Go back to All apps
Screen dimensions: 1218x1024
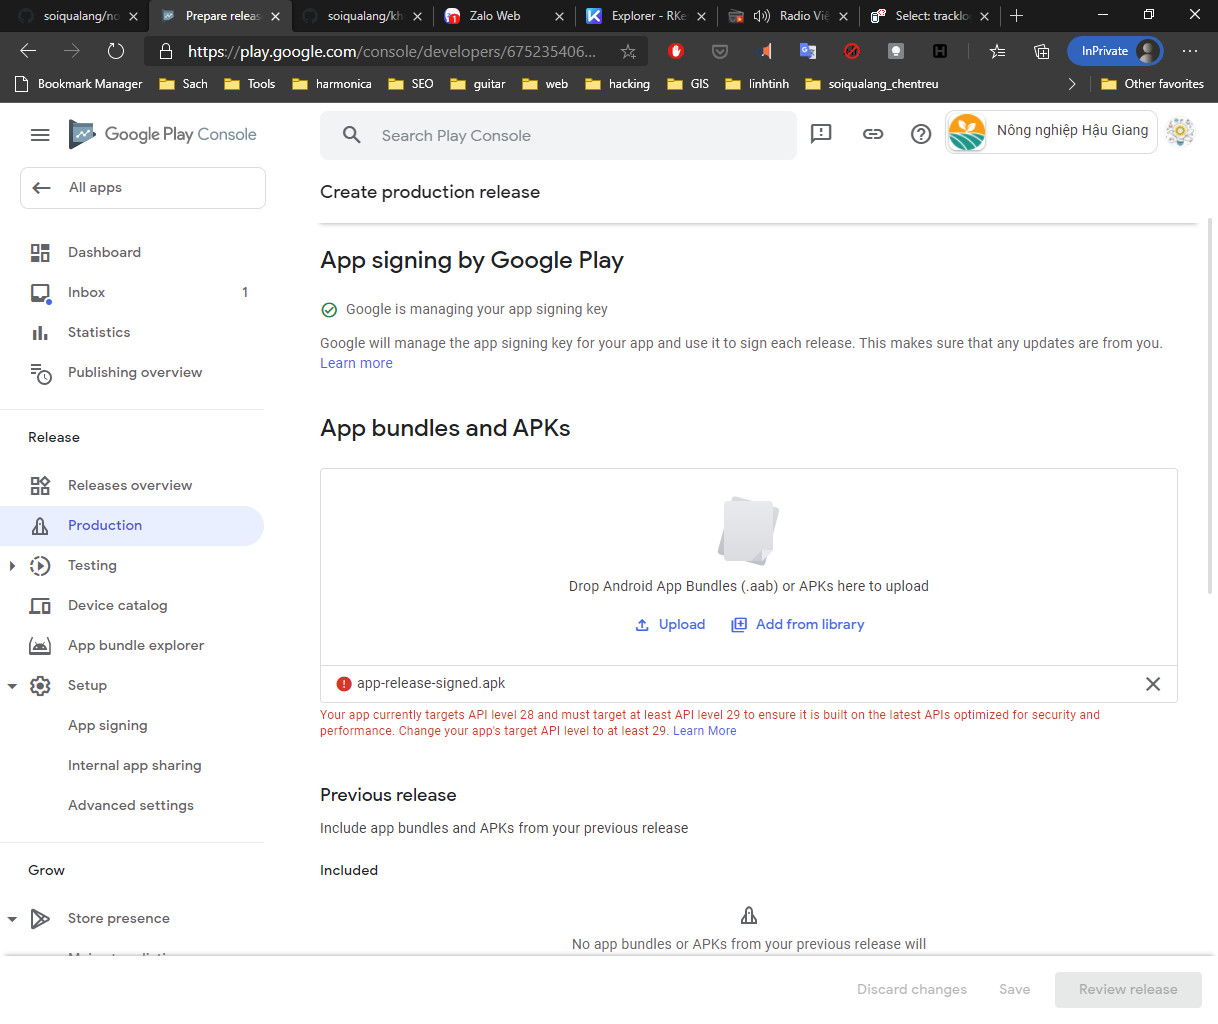[143, 188]
